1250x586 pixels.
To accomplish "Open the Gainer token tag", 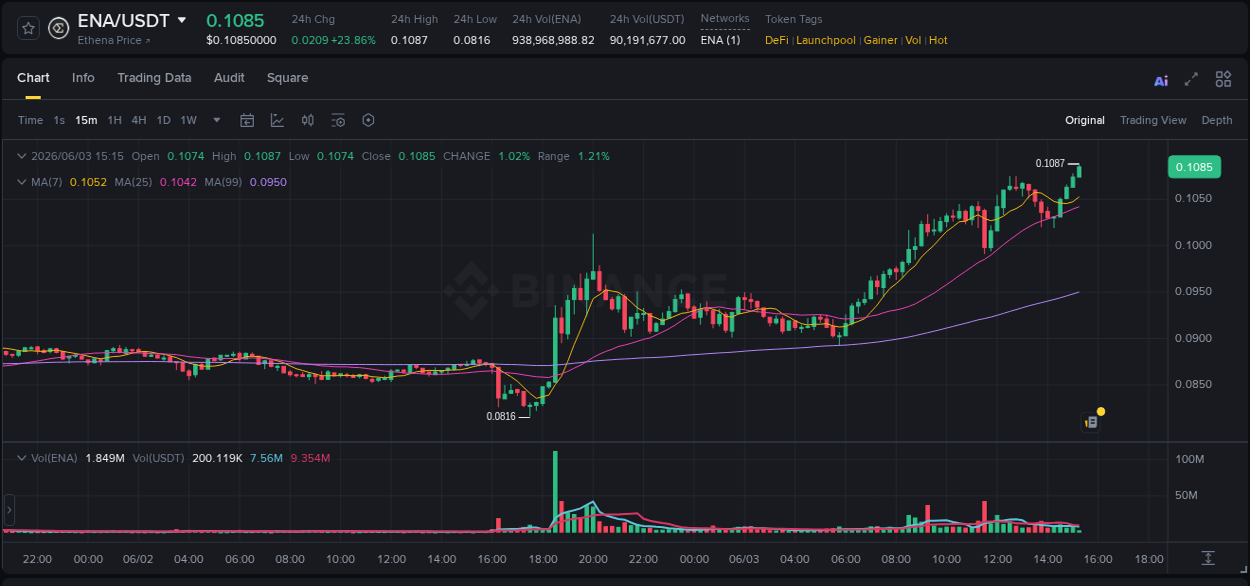I will click(x=880, y=40).
